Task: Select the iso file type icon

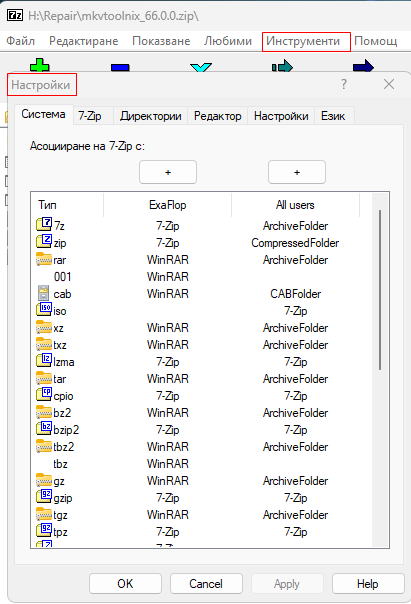Action: point(44,309)
